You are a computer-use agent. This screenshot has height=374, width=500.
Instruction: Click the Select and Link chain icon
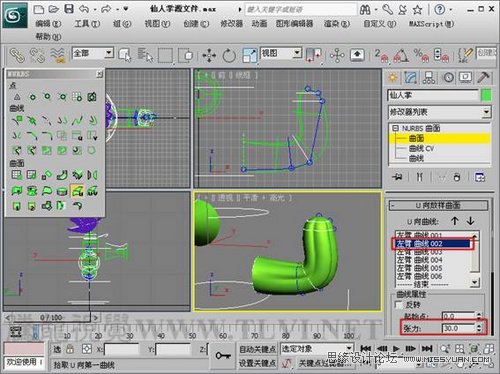(18, 55)
